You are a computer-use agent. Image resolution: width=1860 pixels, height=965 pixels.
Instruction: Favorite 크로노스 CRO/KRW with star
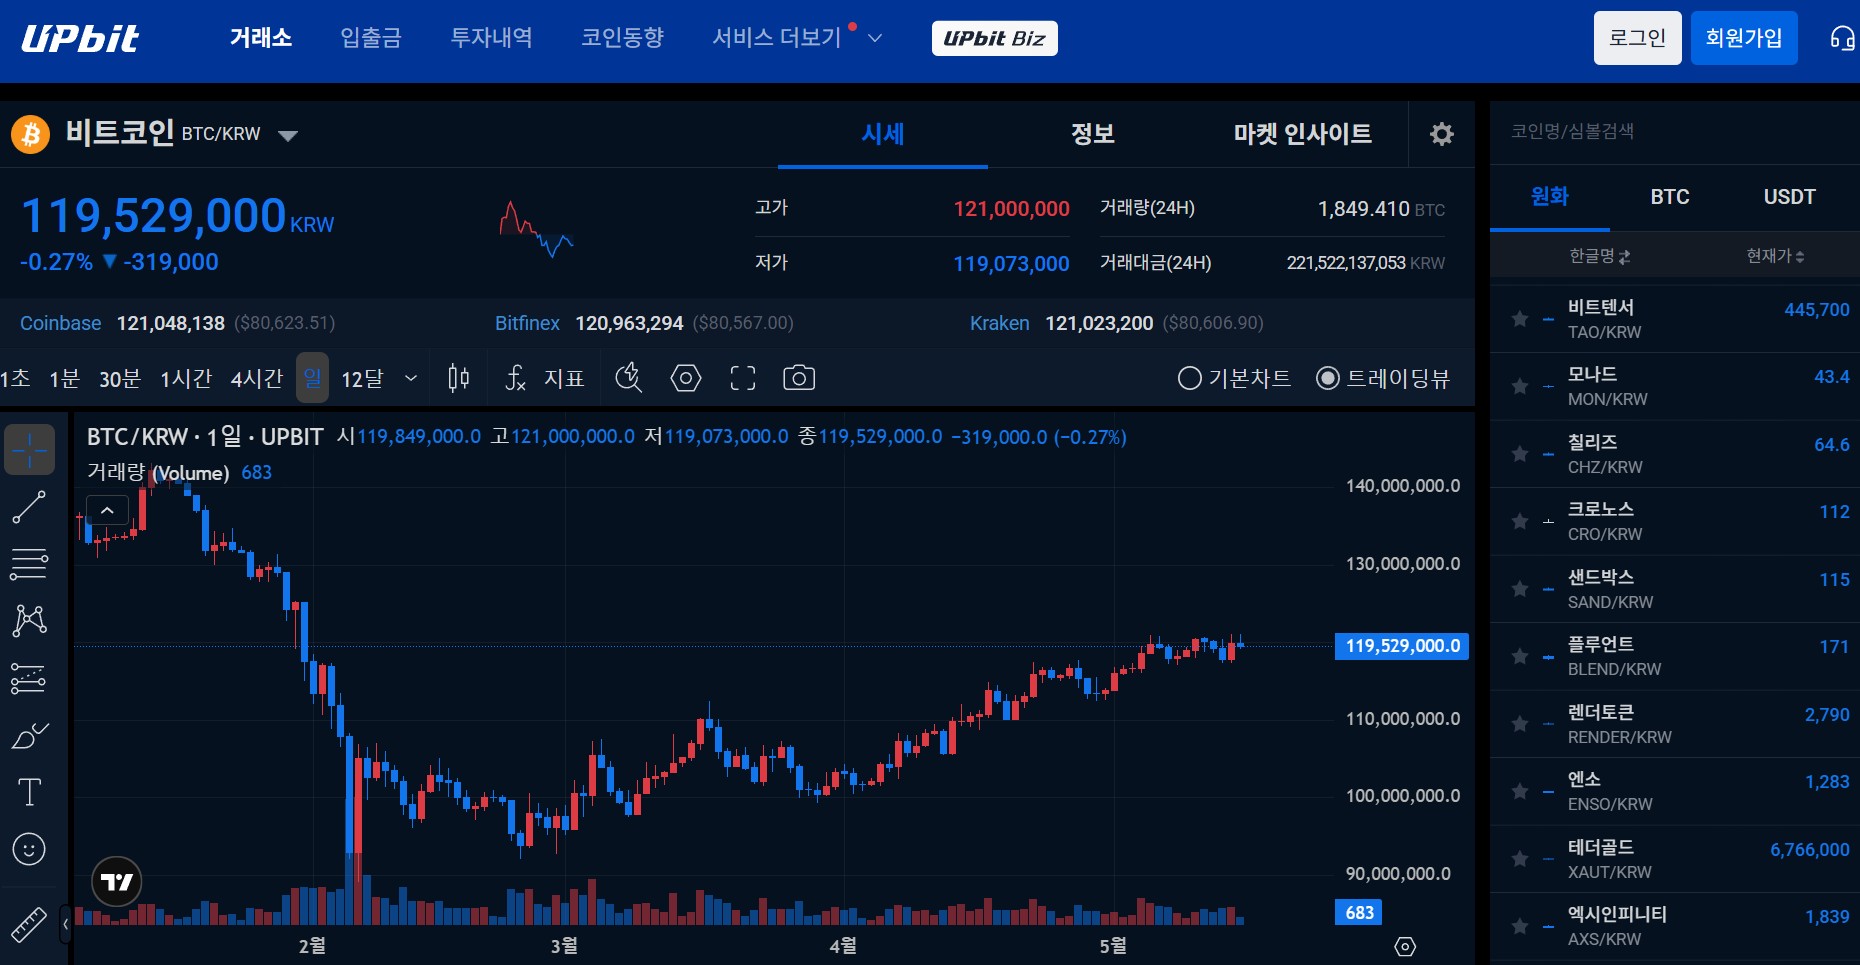(1520, 521)
